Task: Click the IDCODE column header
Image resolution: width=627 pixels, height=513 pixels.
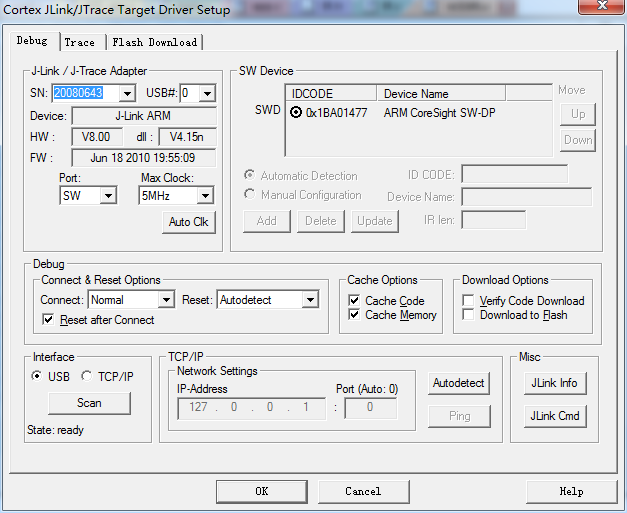Action: tap(331, 94)
